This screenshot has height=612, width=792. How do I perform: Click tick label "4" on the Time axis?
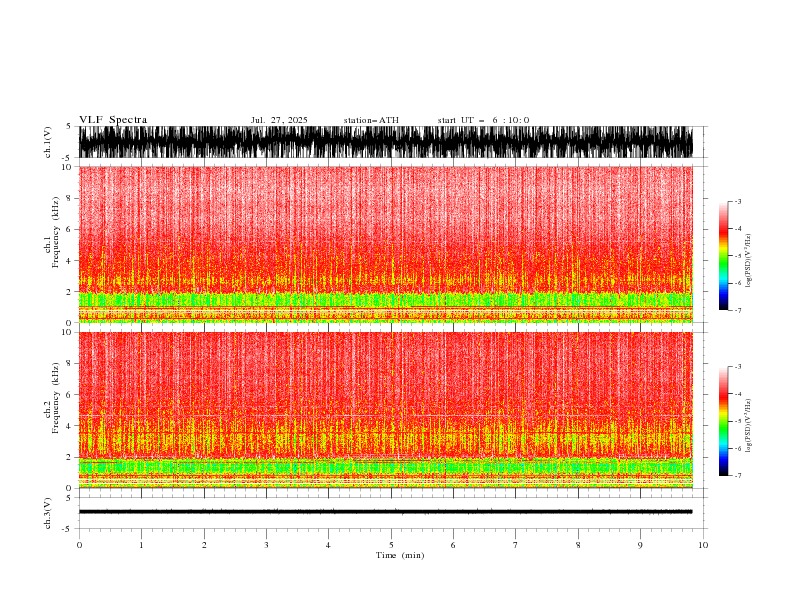click(328, 545)
